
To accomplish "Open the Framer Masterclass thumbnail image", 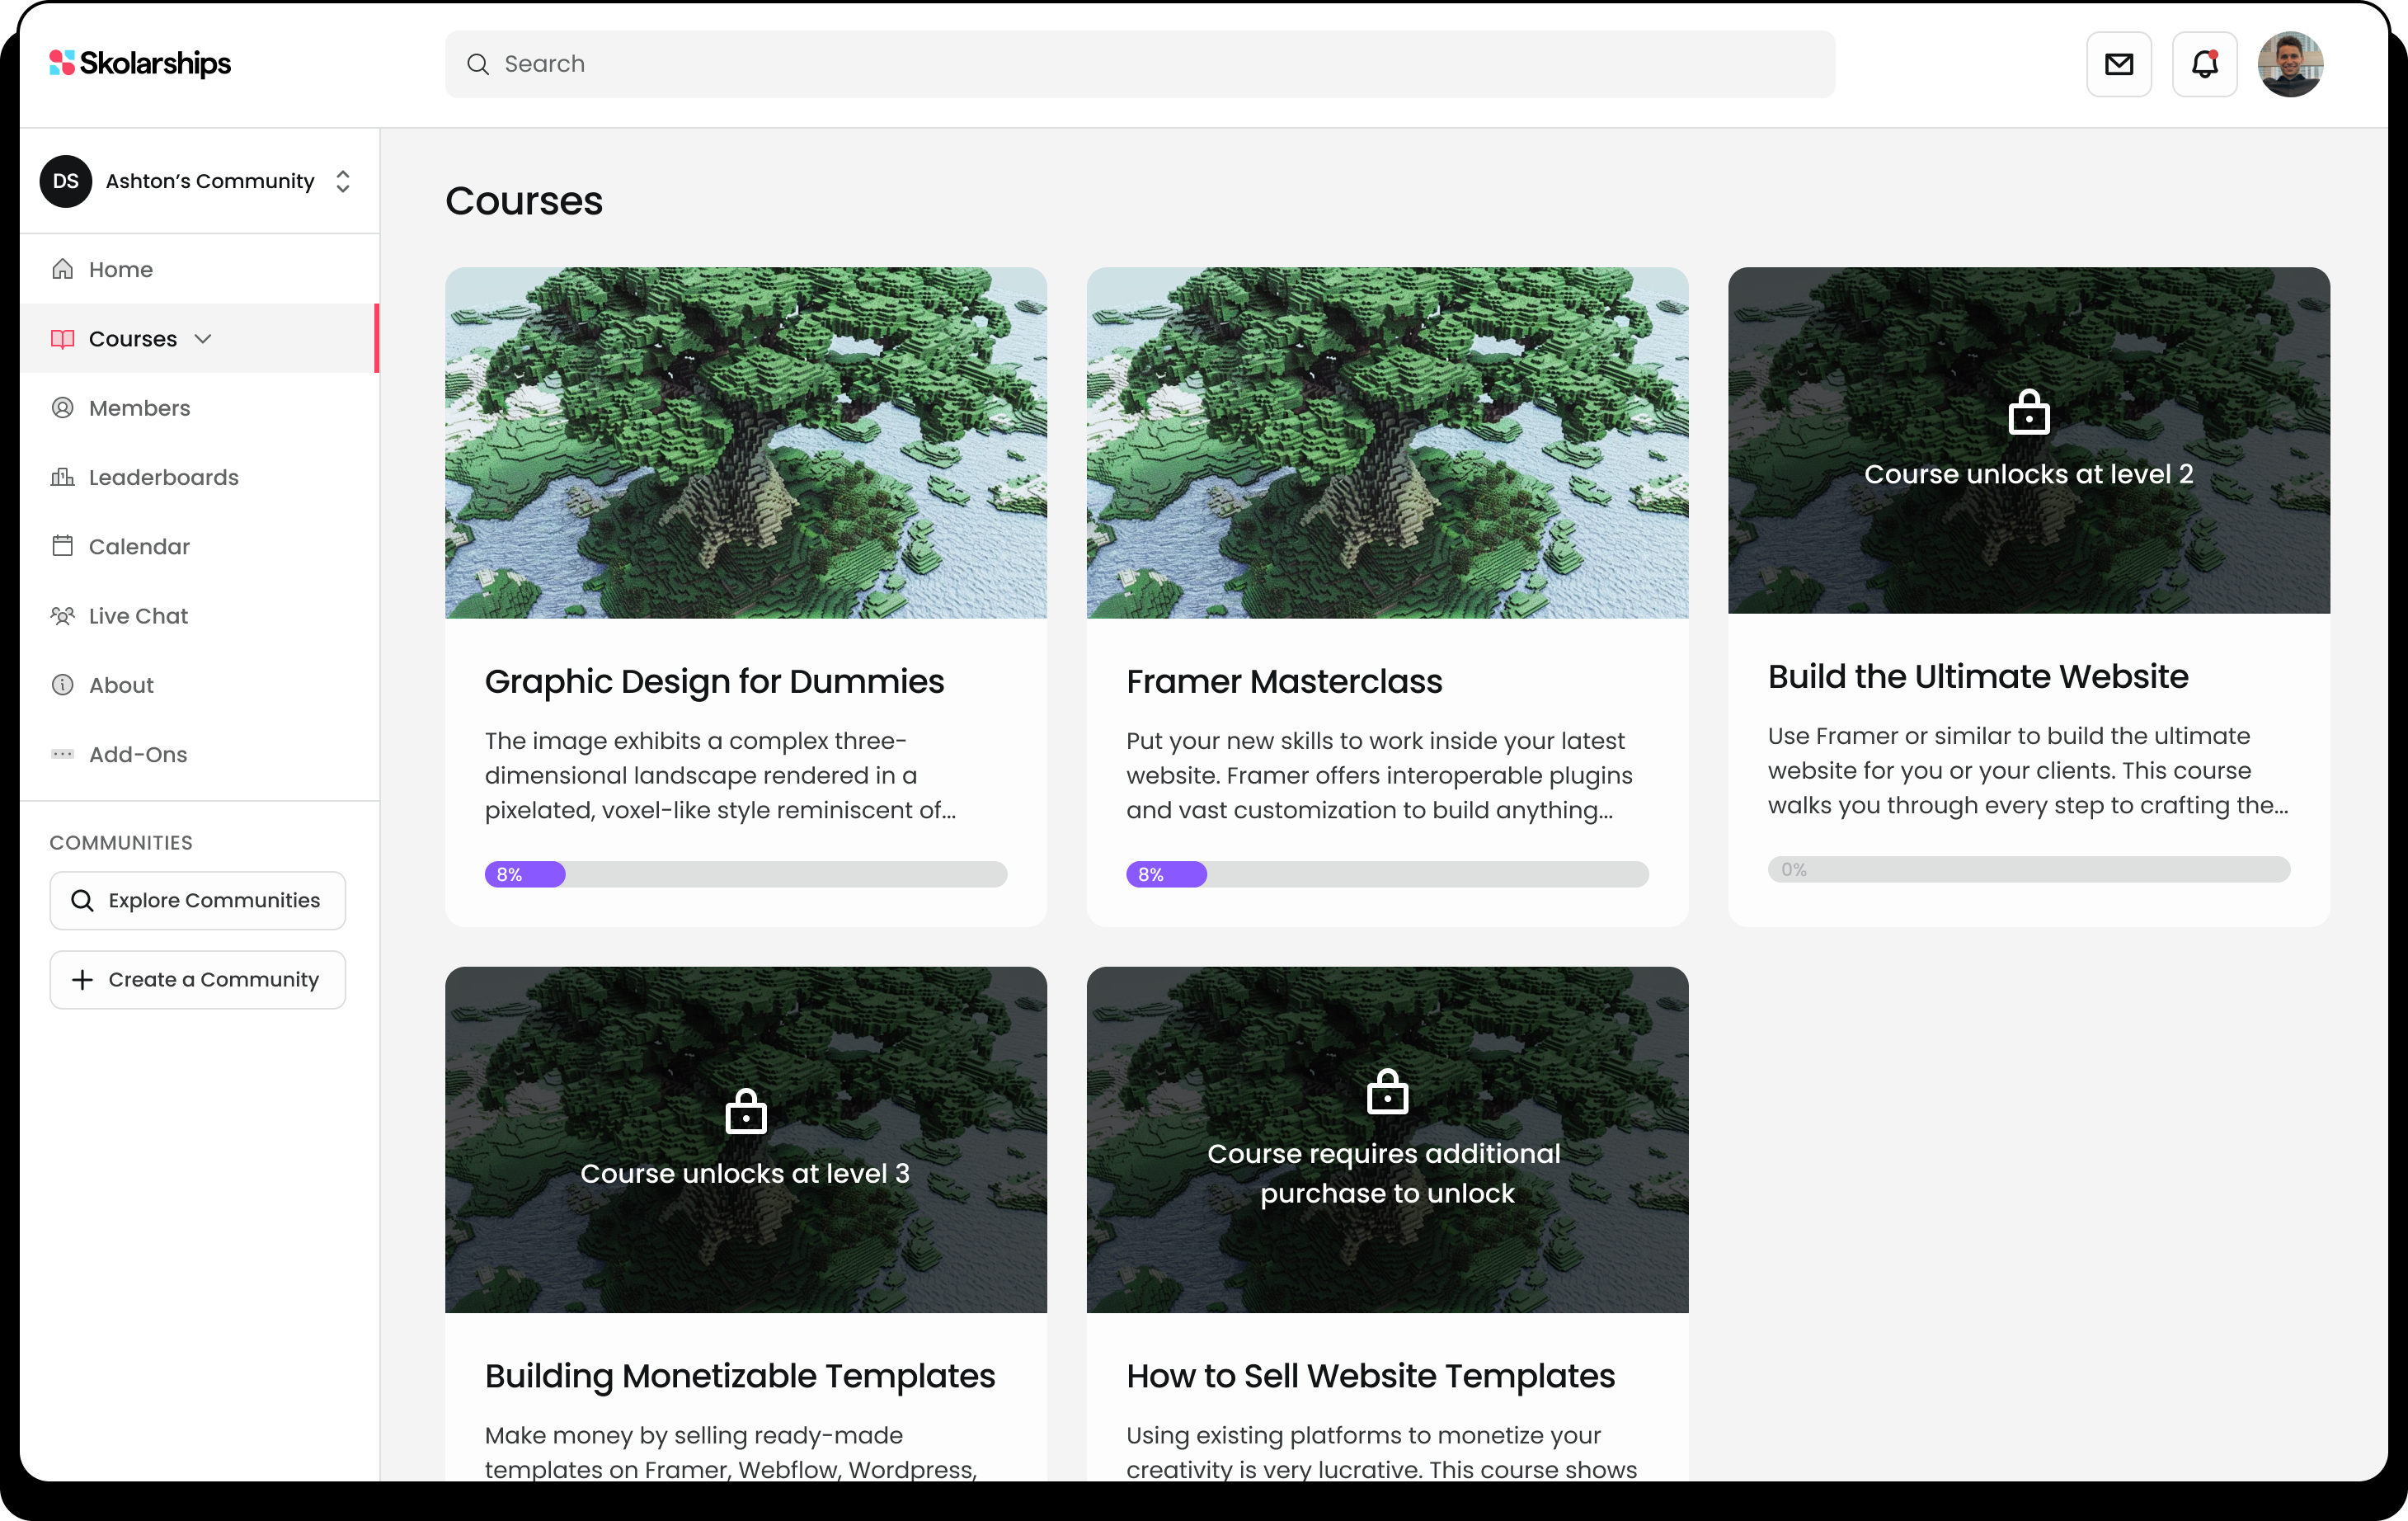I will (x=1387, y=443).
